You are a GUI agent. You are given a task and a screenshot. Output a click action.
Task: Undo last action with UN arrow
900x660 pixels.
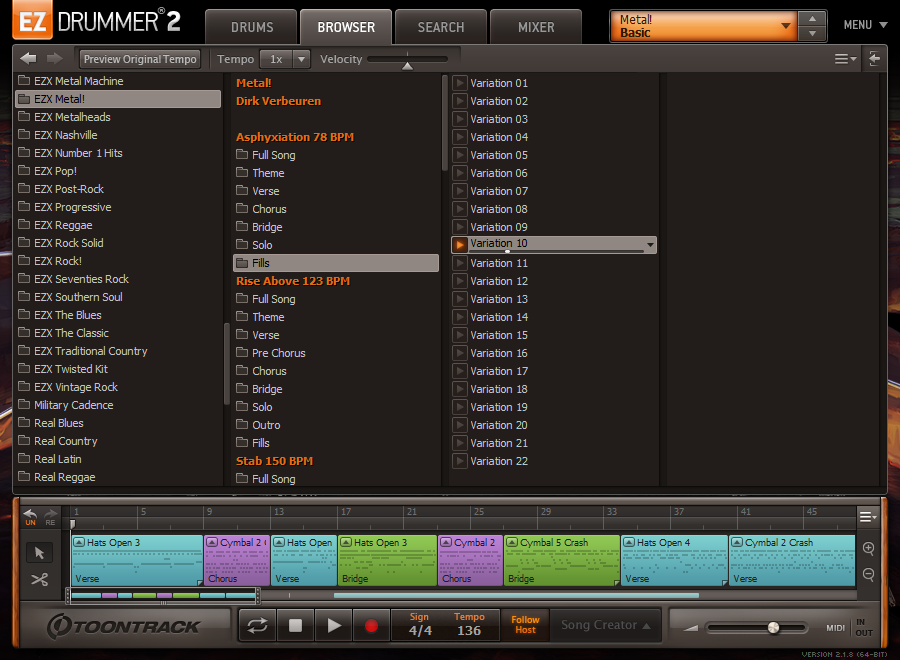(x=30, y=517)
